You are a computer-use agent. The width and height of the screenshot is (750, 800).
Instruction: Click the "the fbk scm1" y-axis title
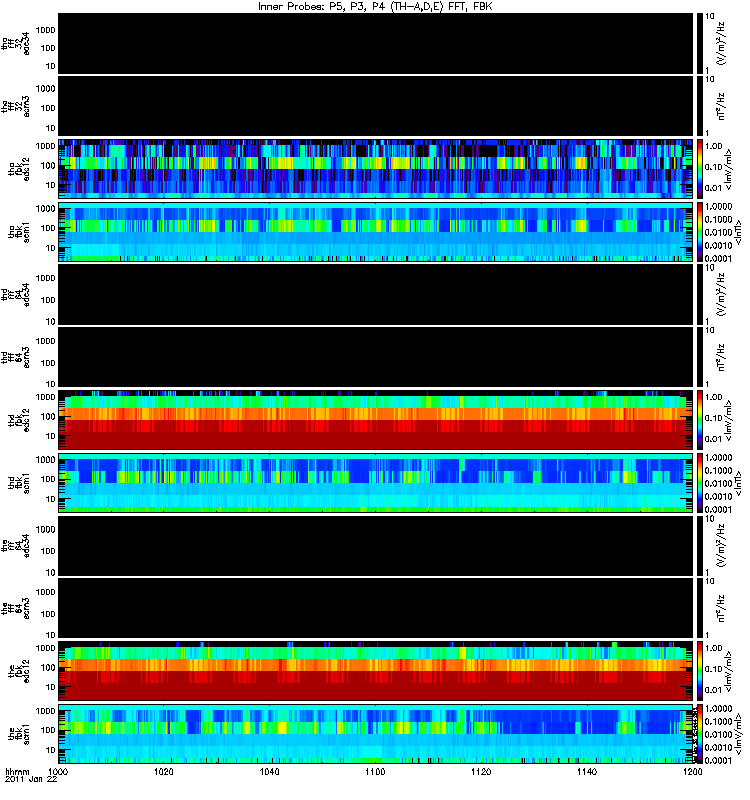[x=19, y=734]
